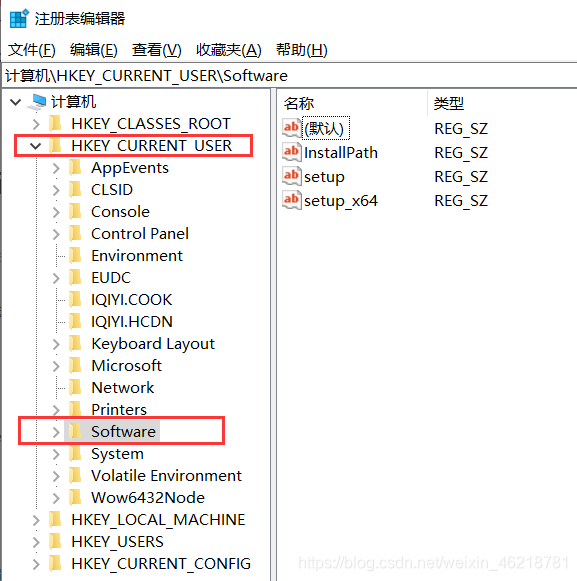Click the HKEY_CURRENT_CONFIG folder icon

tap(56, 564)
